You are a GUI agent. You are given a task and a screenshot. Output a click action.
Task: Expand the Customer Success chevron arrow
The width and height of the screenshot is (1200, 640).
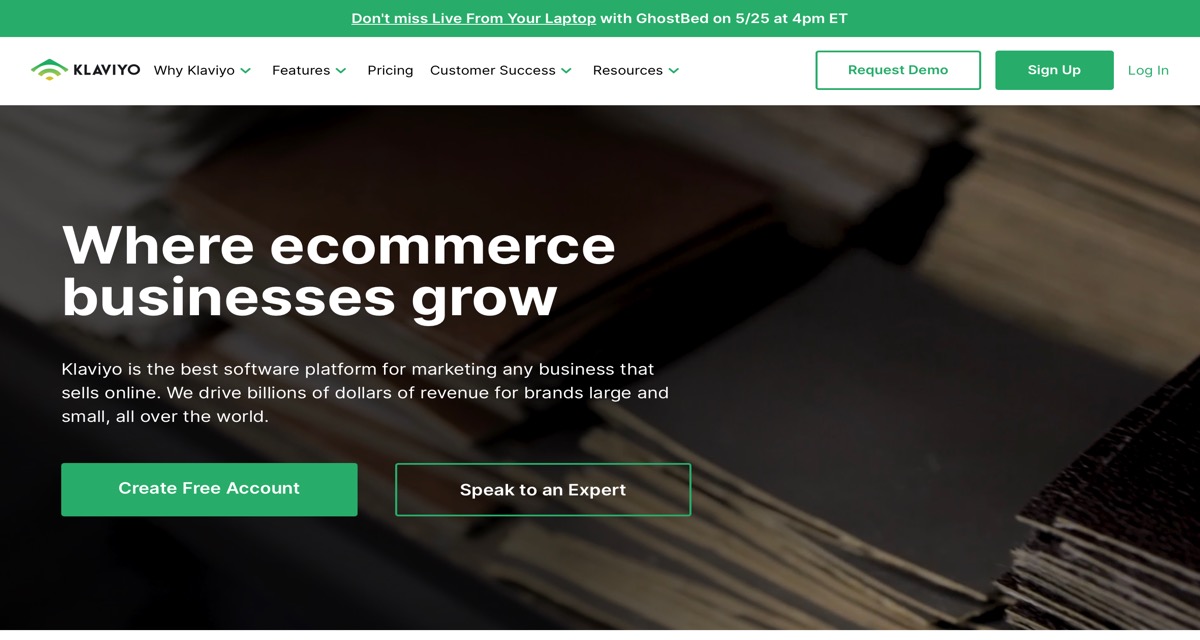coord(566,71)
